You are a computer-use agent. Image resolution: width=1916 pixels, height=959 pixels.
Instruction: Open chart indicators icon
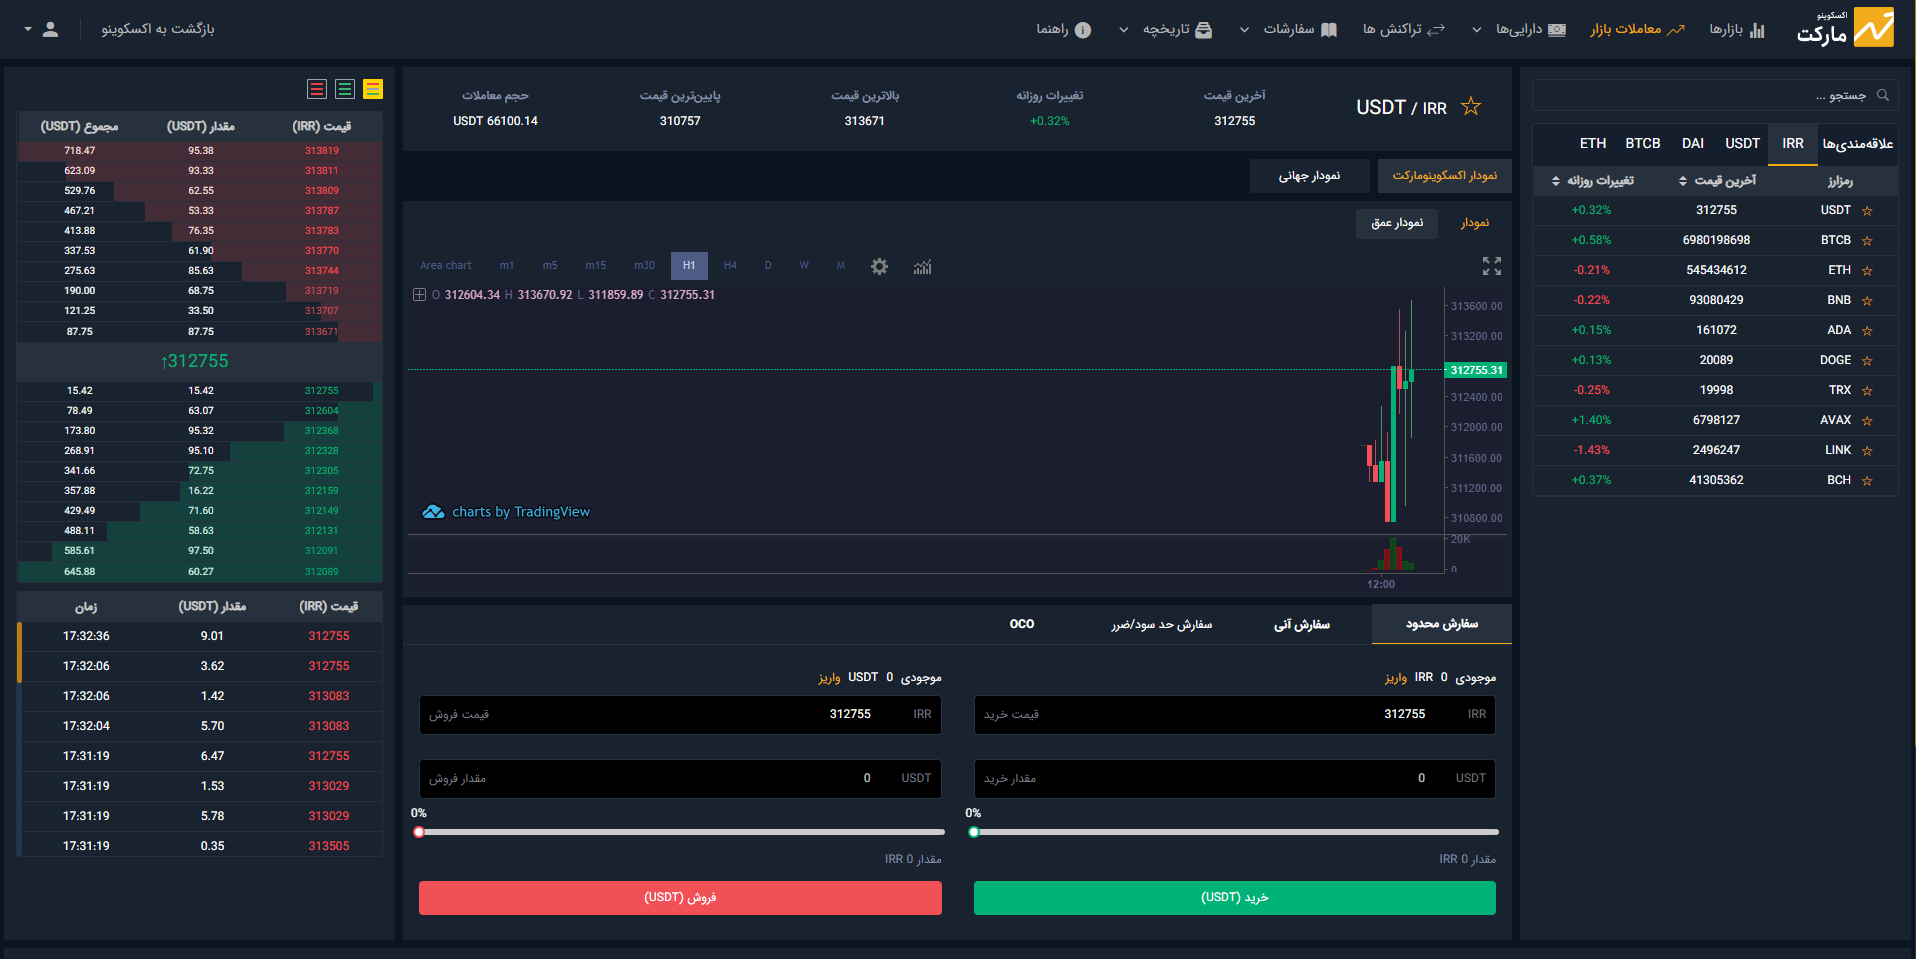pos(922,266)
